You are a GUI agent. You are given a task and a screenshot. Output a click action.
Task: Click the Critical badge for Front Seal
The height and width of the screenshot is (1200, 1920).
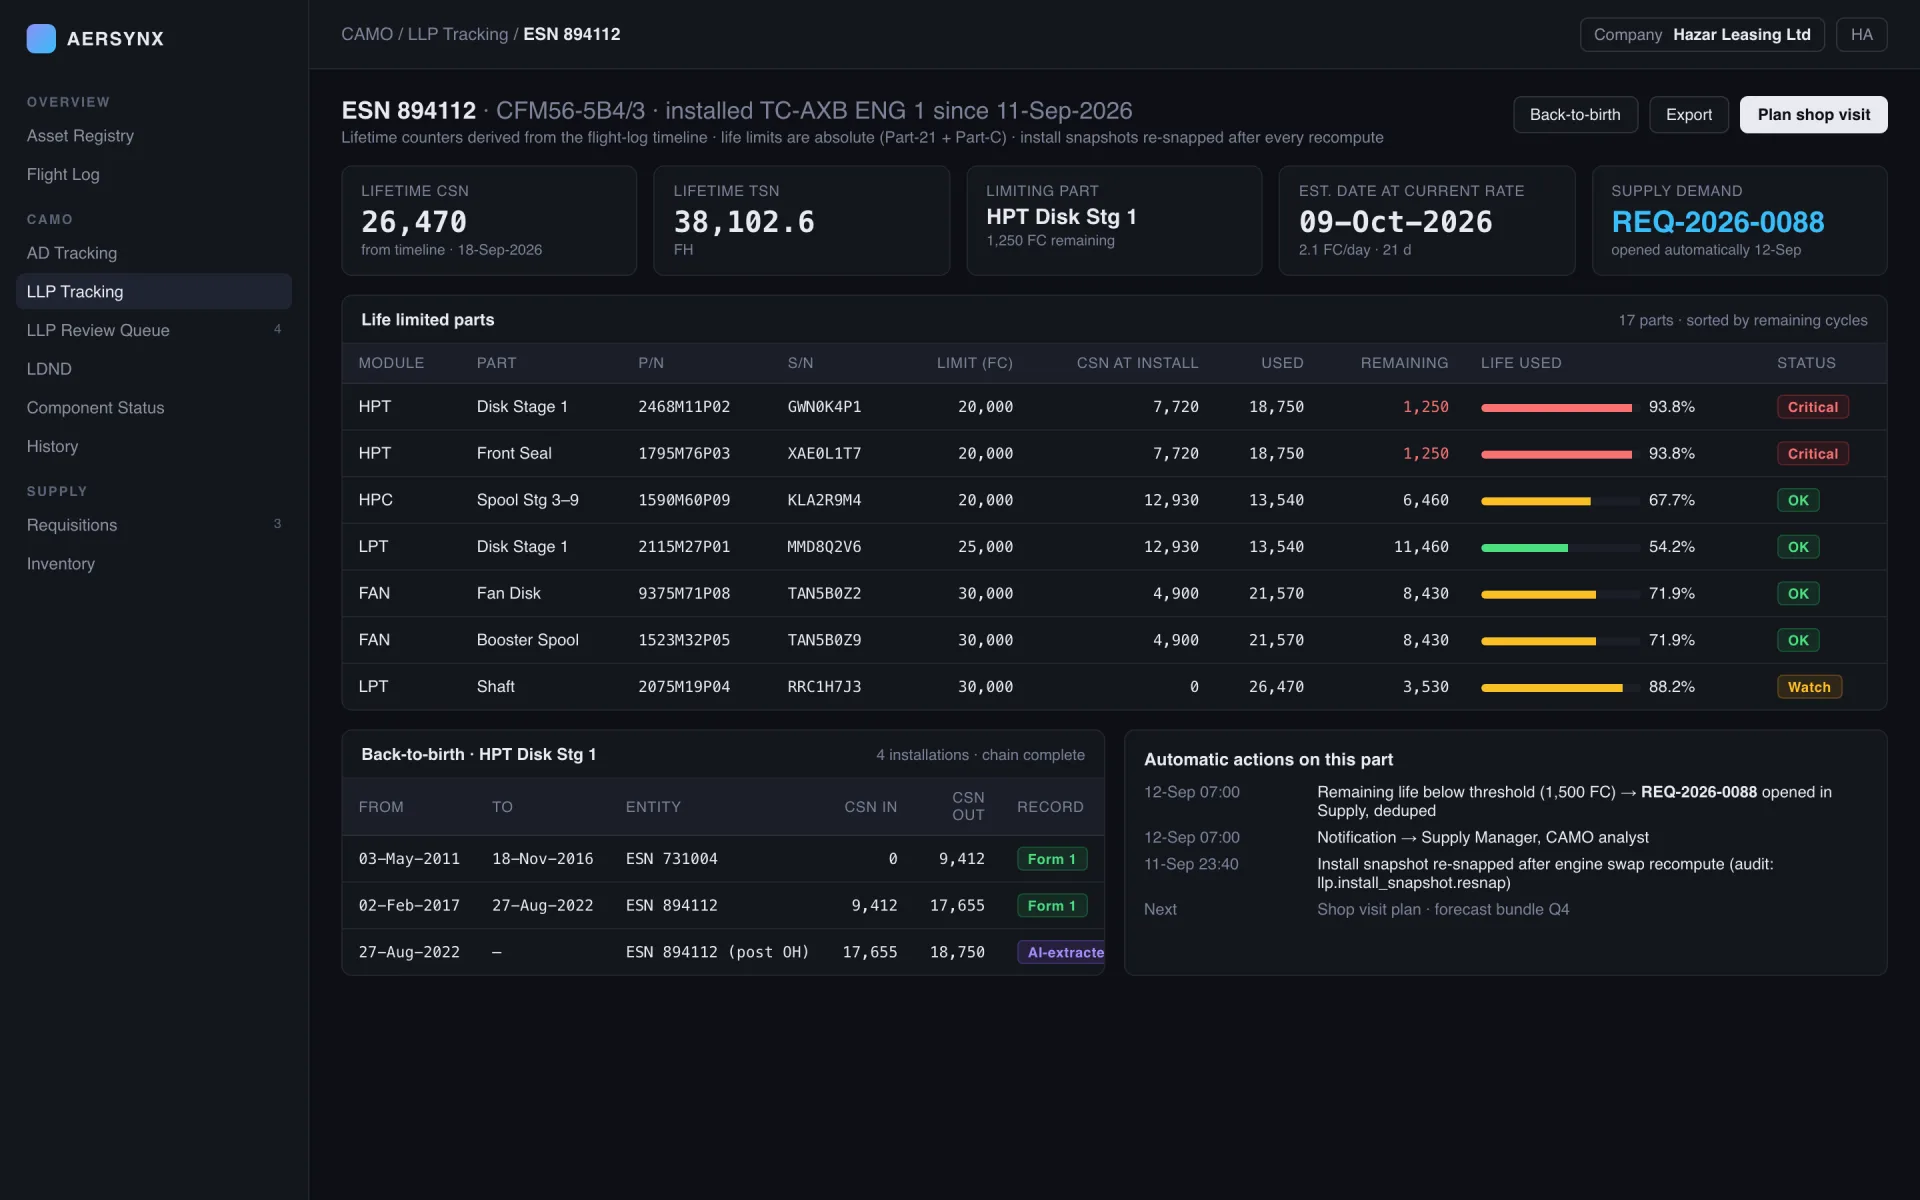tap(1812, 454)
